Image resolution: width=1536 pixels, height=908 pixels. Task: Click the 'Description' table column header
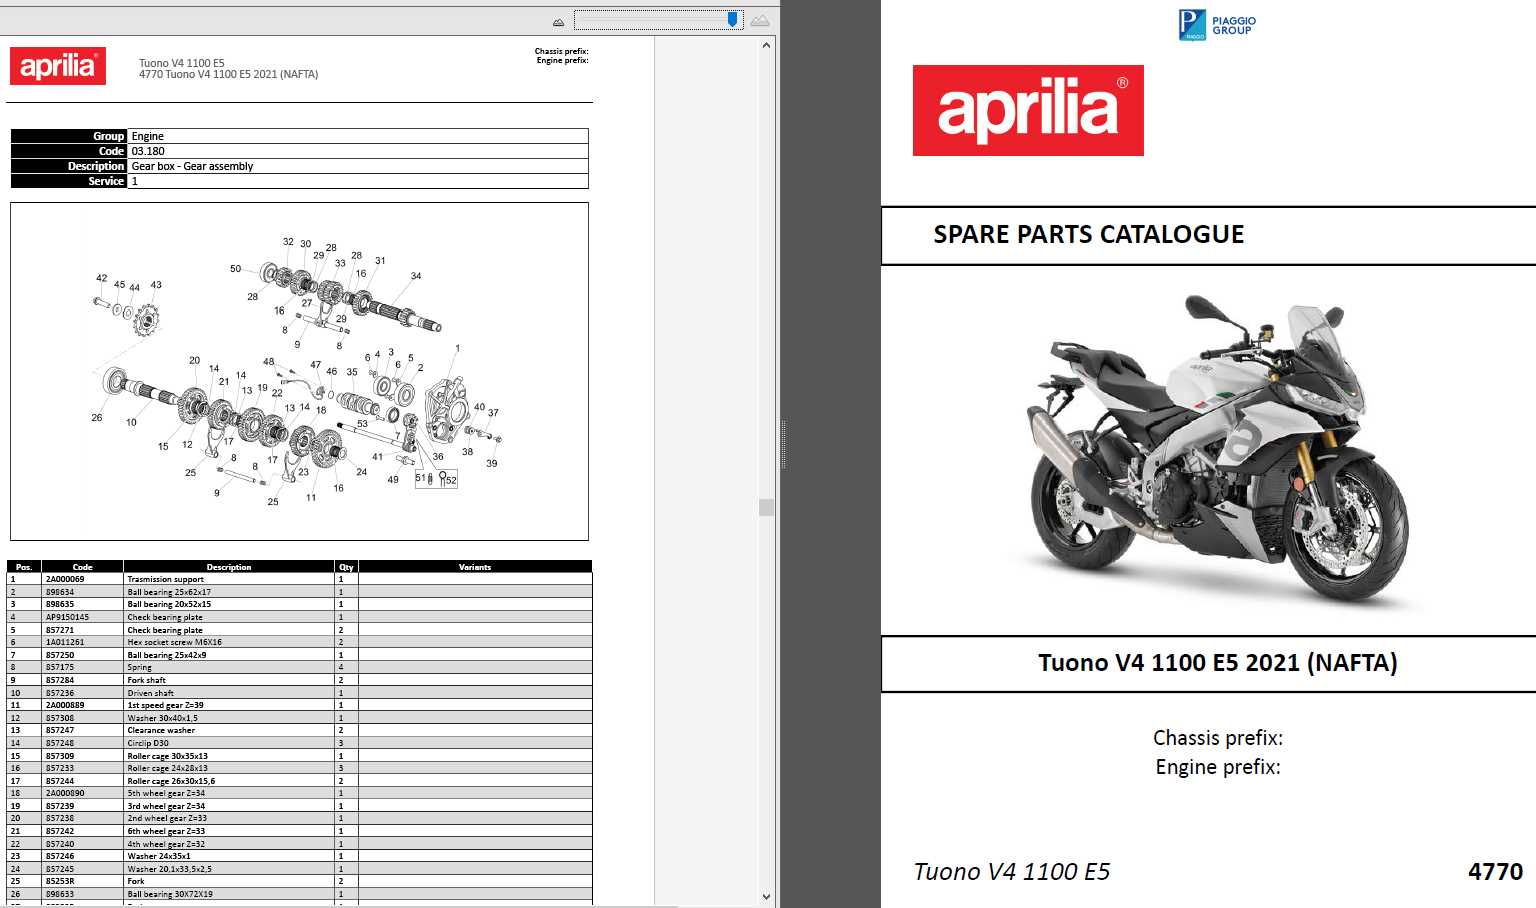click(229, 567)
